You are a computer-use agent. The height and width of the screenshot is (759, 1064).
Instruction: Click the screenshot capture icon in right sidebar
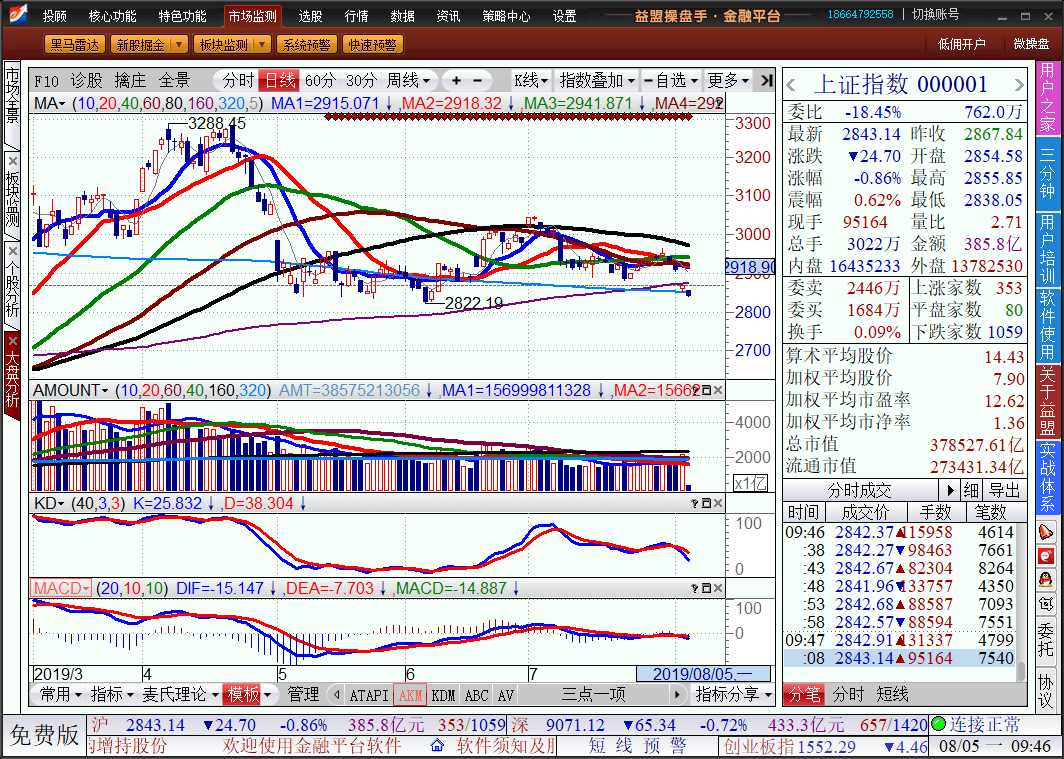pos(1046,602)
